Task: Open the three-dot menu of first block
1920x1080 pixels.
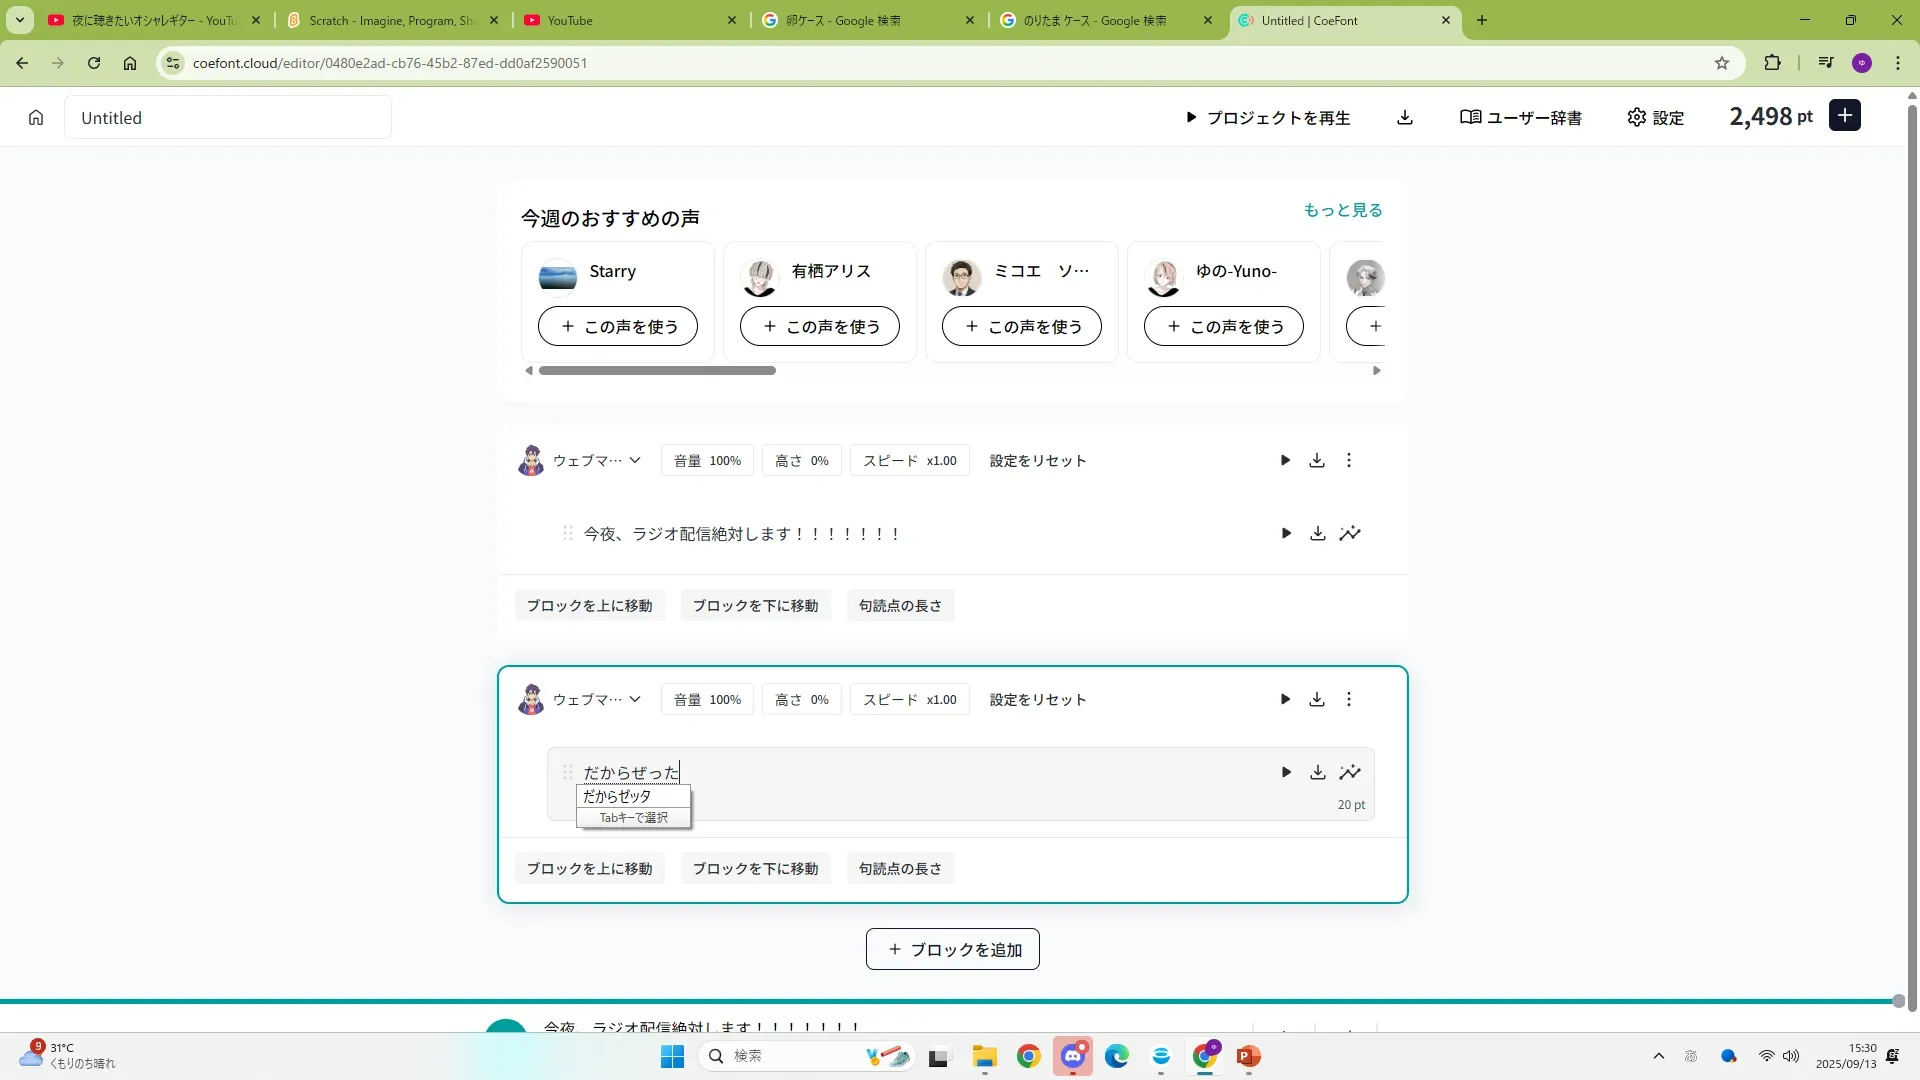Action: tap(1349, 460)
